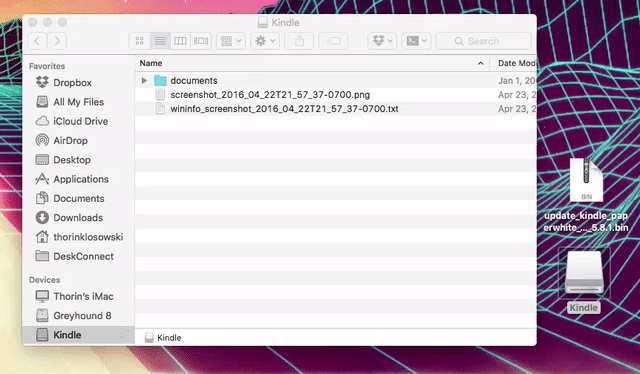Image resolution: width=640 pixels, height=374 pixels.
Task: Go back with the left arrow button
Action: [x=38, y=41]
